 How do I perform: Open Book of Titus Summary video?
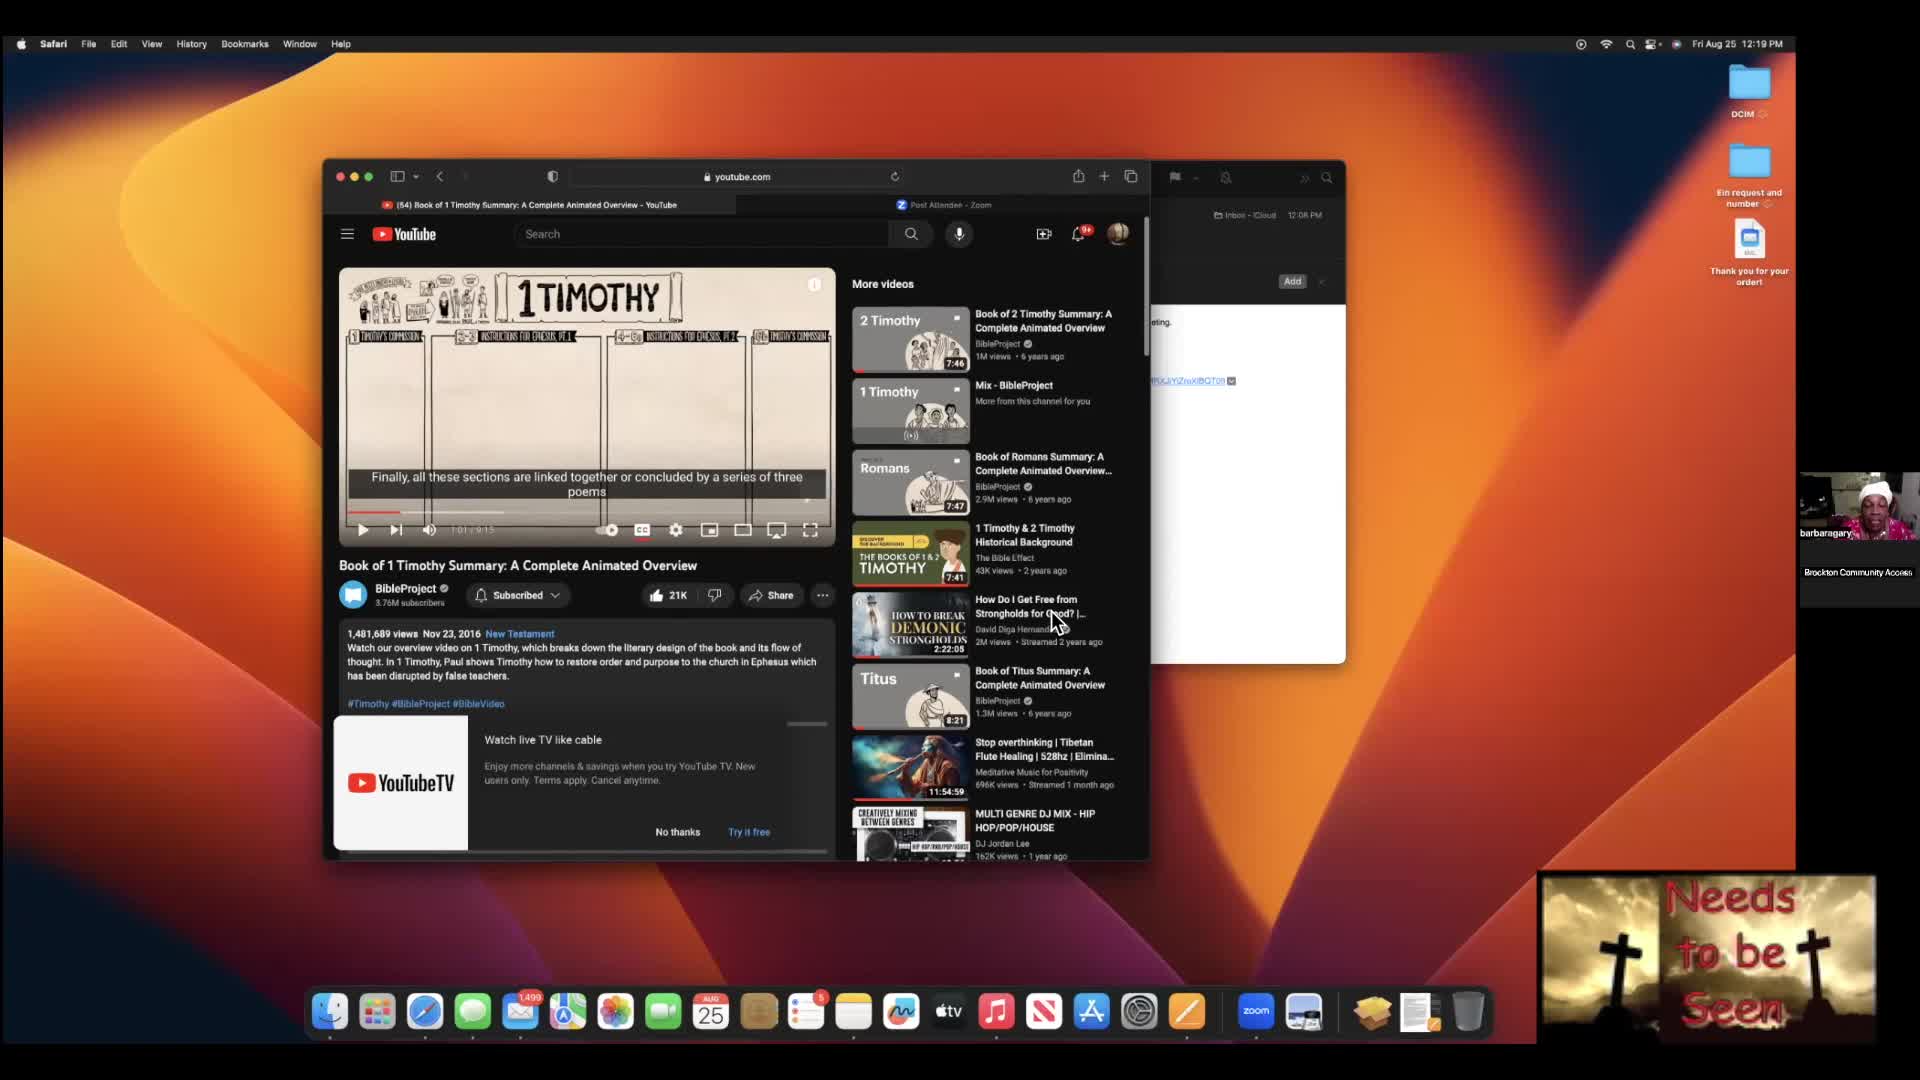1039,678
